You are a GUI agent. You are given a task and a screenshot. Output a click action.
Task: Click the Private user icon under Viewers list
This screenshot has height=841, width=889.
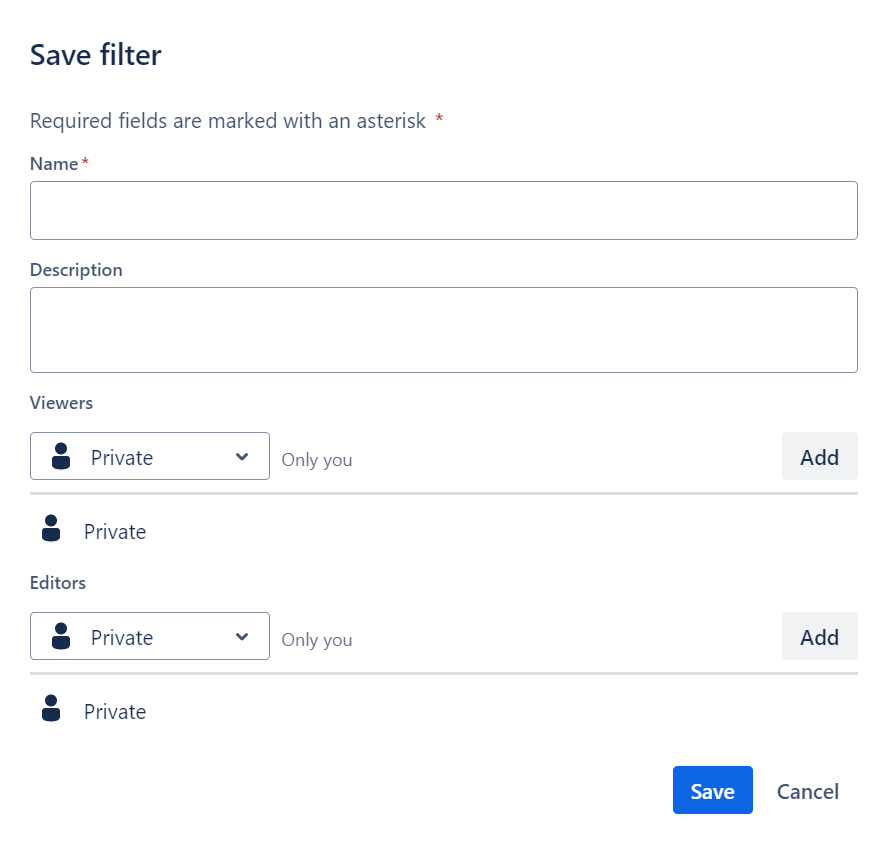pos(52,529)
